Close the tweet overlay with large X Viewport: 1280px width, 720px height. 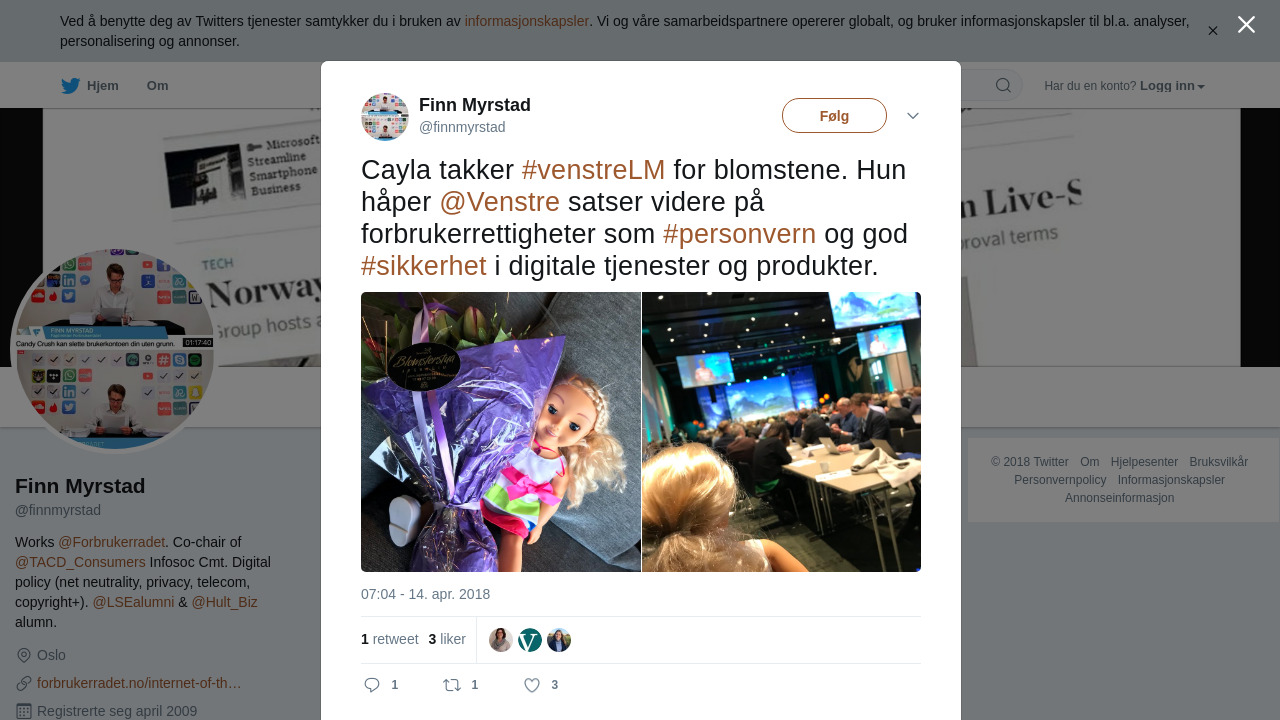click(x=1246, y=24)
